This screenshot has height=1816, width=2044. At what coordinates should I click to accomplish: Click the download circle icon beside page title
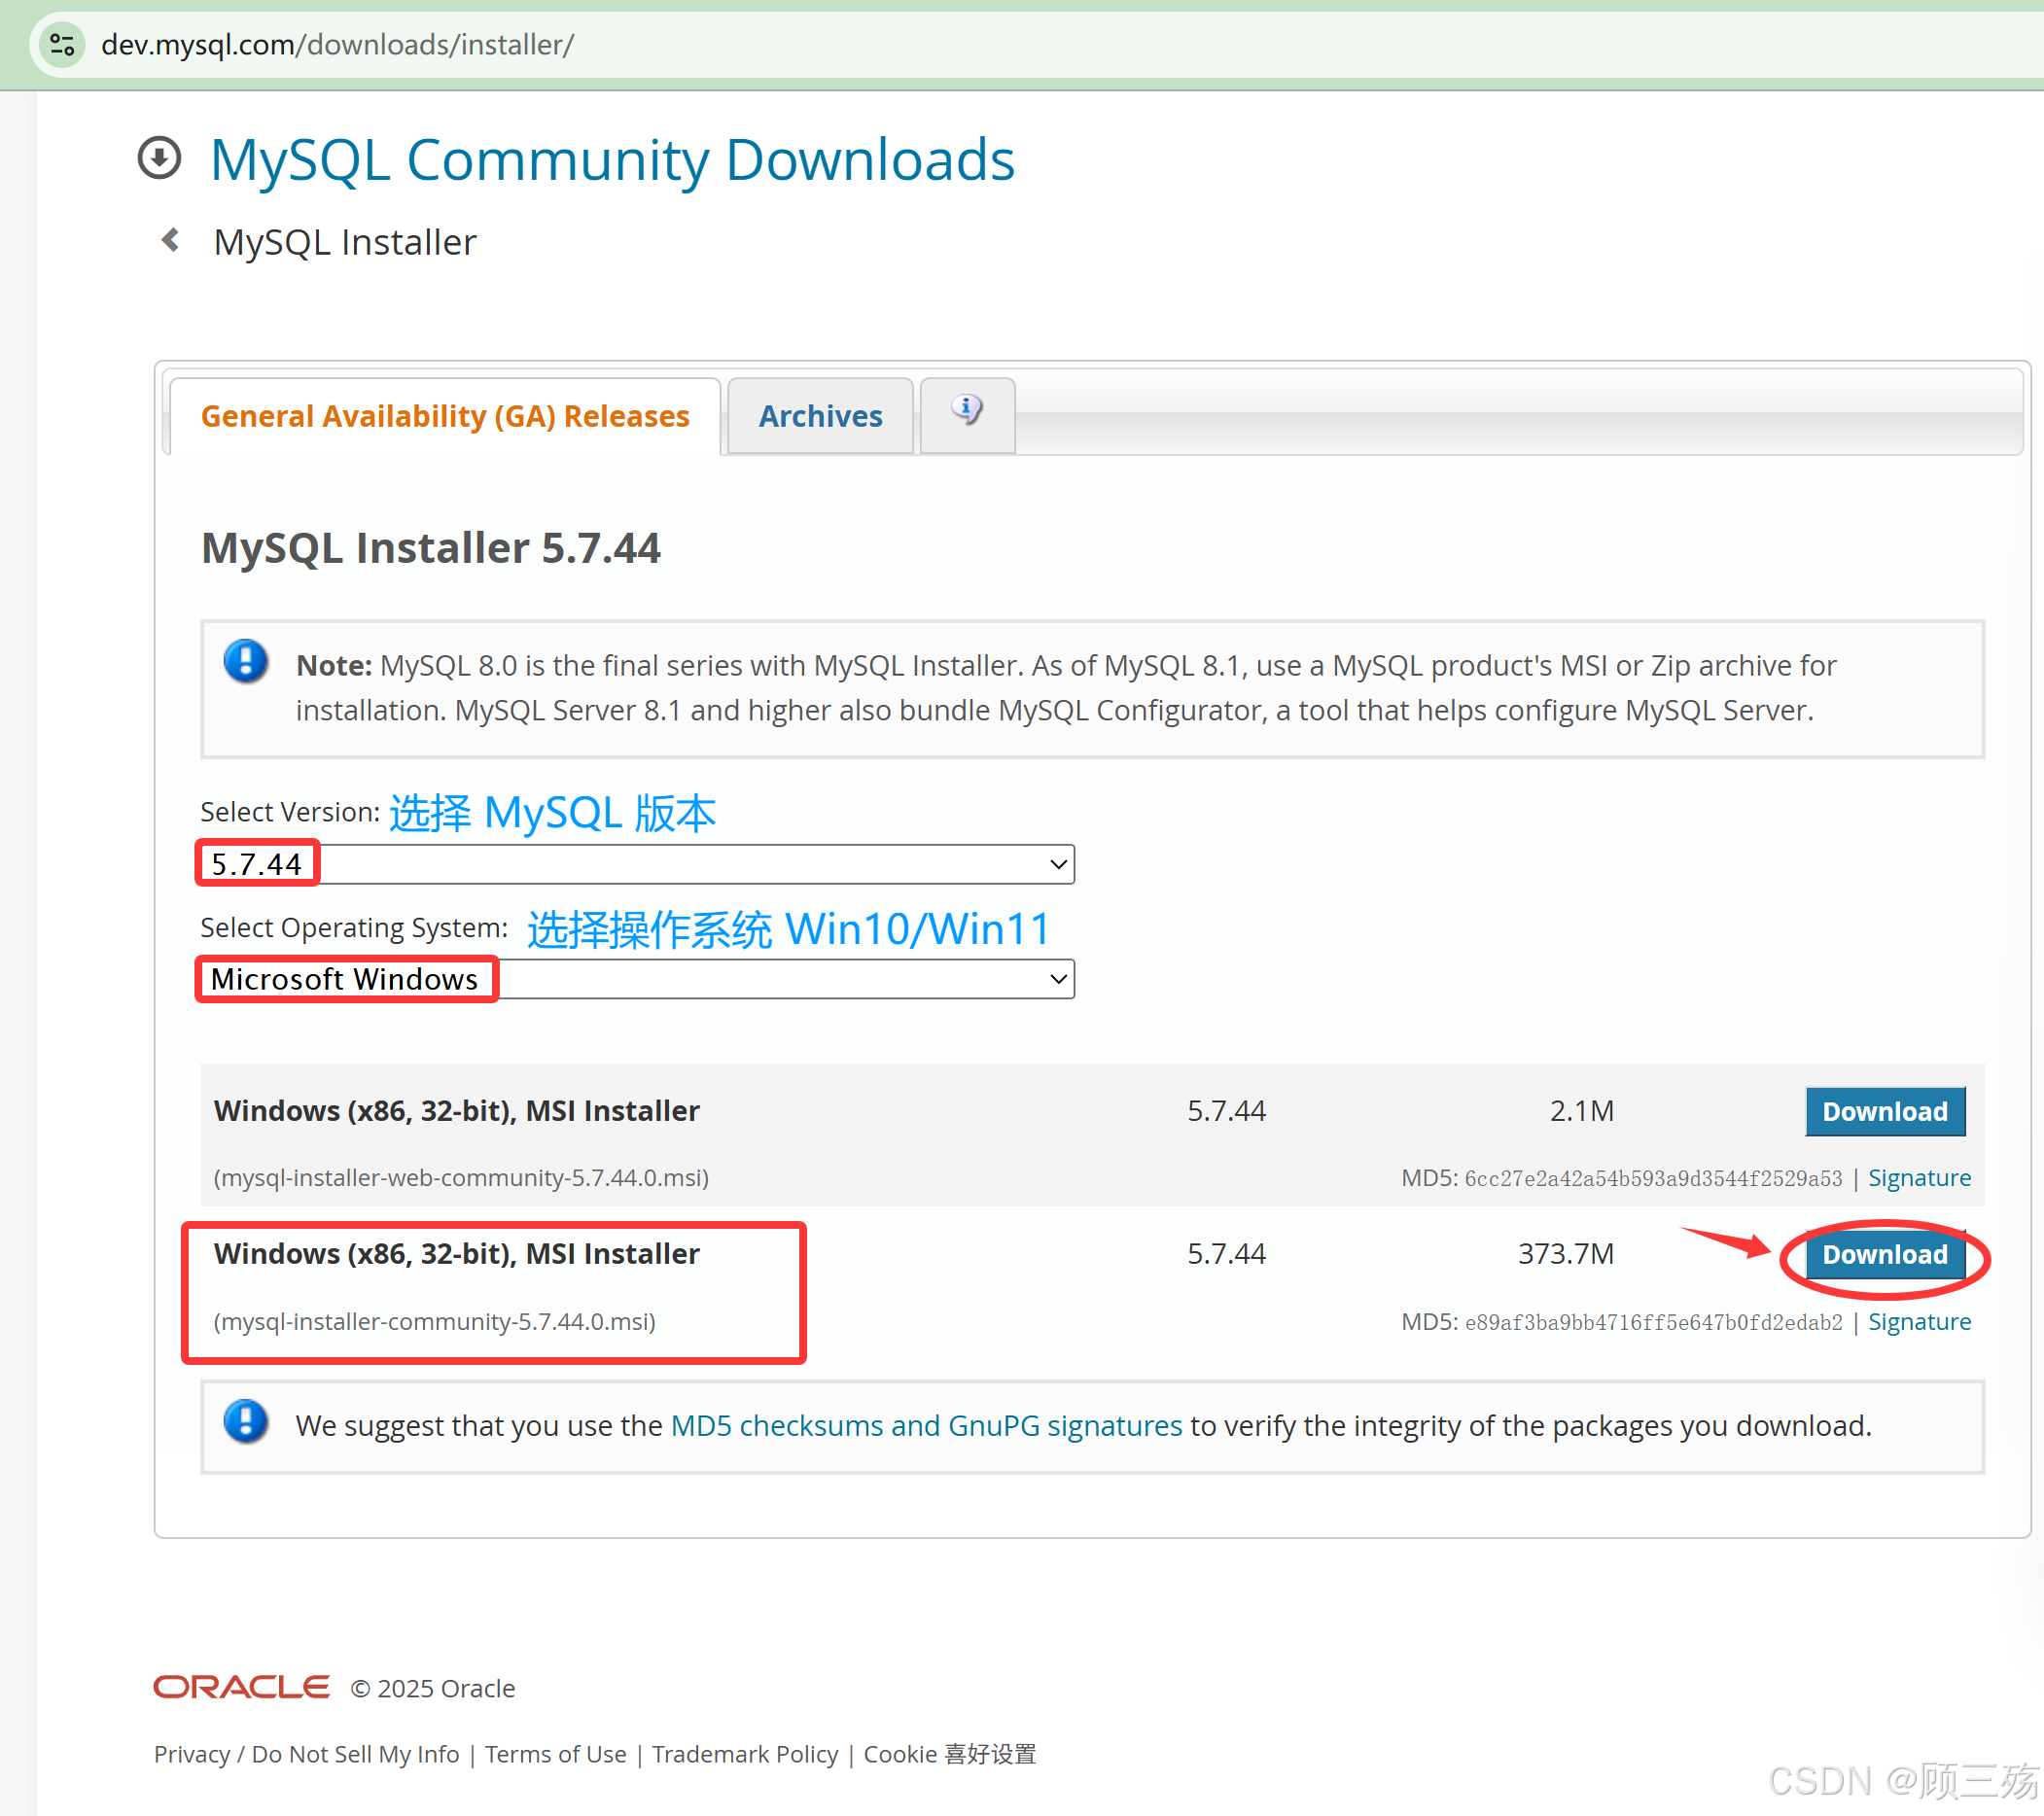pos(159,158)
